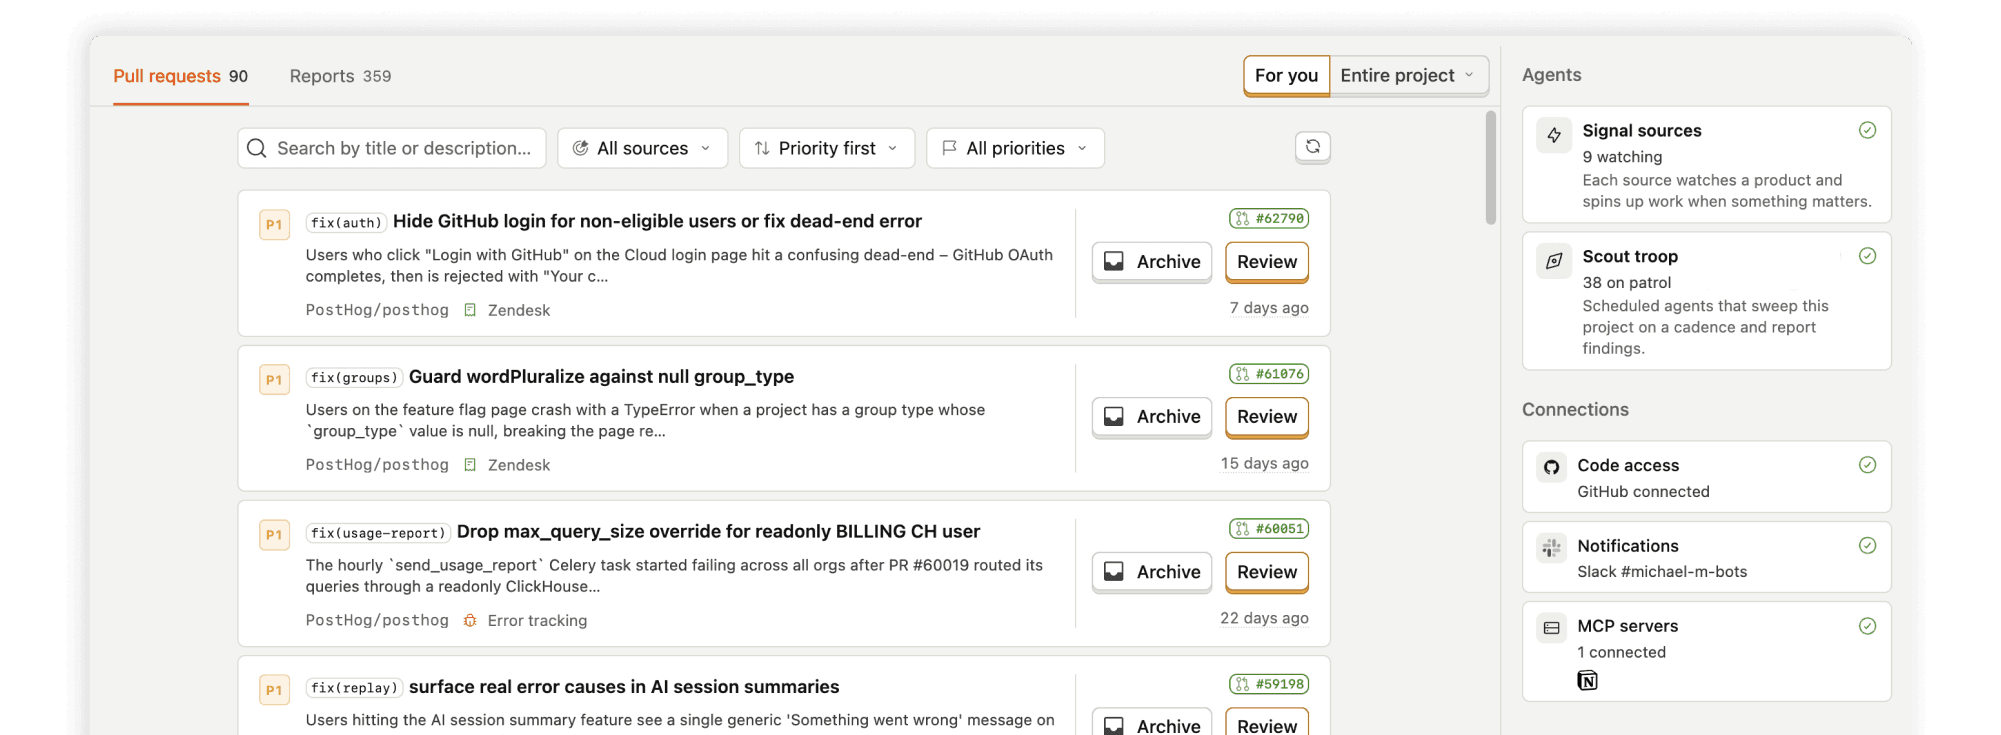Click the Slack #michael-m-bots text
The image size is (2001, 735).
tap(1662, 572)
